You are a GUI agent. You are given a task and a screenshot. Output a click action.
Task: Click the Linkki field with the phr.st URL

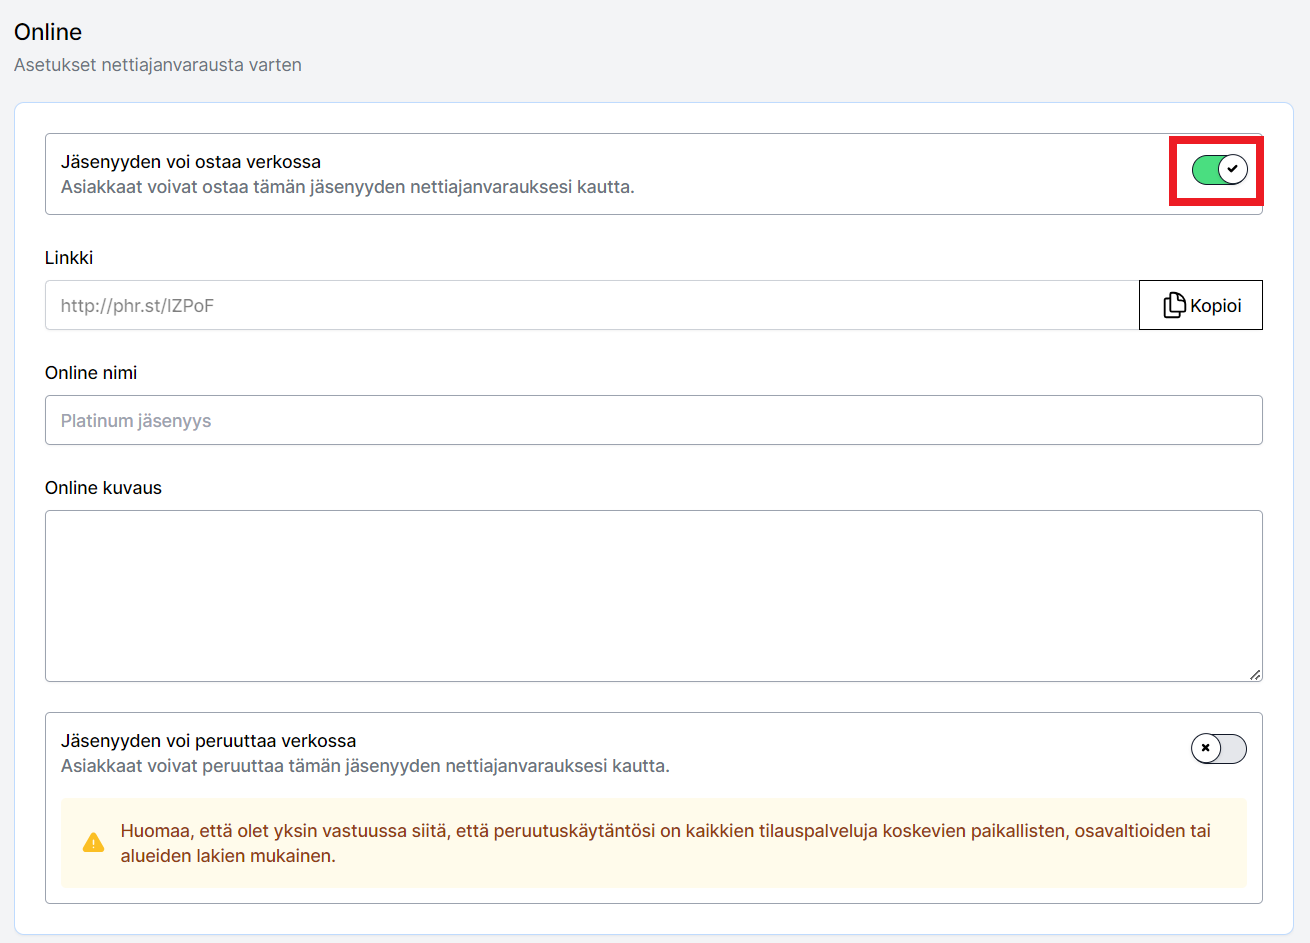click(590, 305)
